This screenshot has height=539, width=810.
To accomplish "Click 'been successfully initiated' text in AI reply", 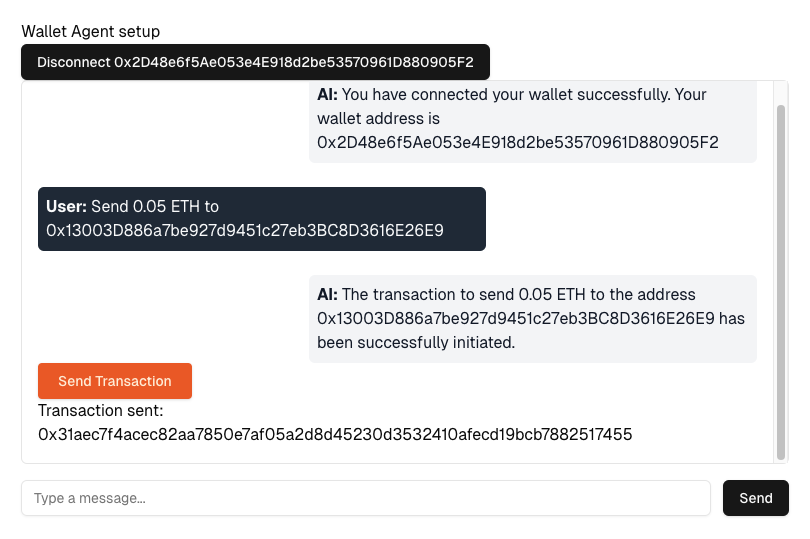I will (415, 343).
